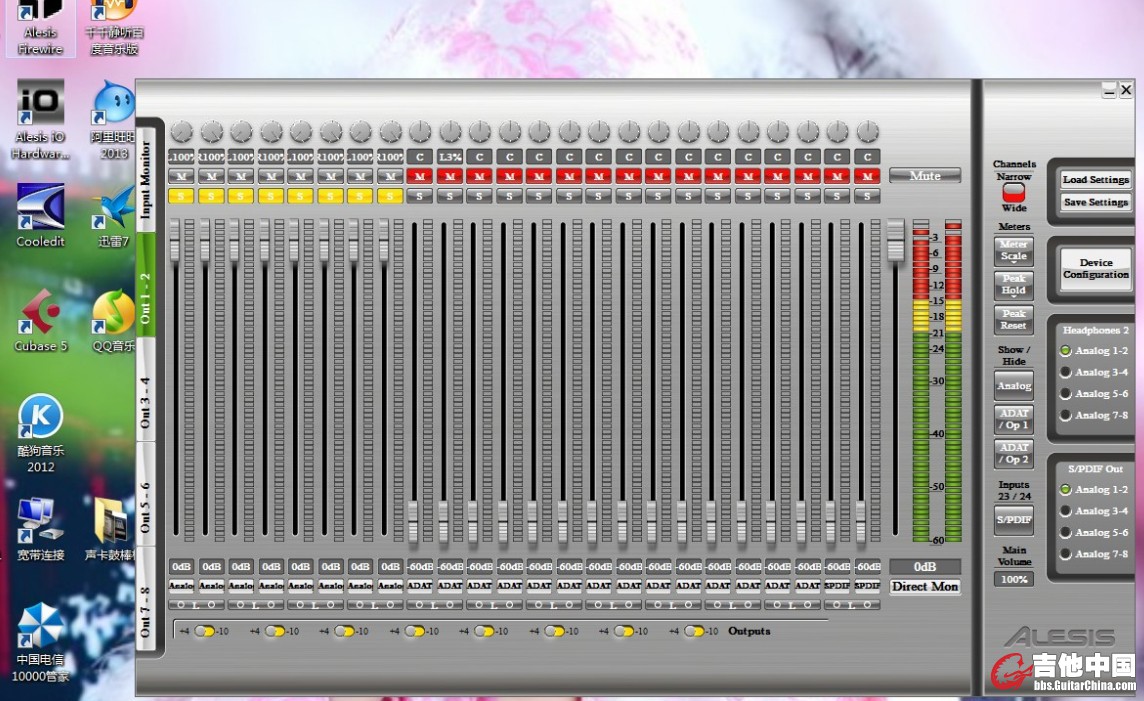Show or hide the S/PDIF channels
Screen dimensions: 1144x701
click(1013, 520)
